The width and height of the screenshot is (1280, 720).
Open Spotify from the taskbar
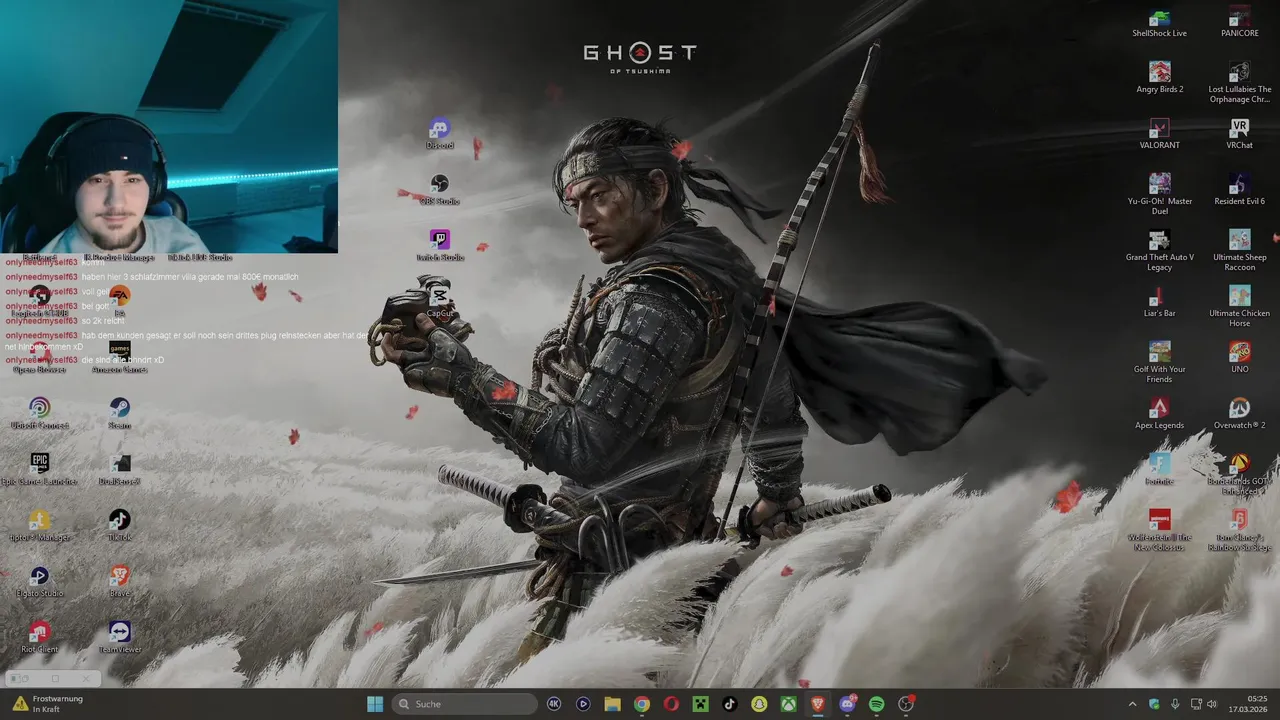[877, 704]
